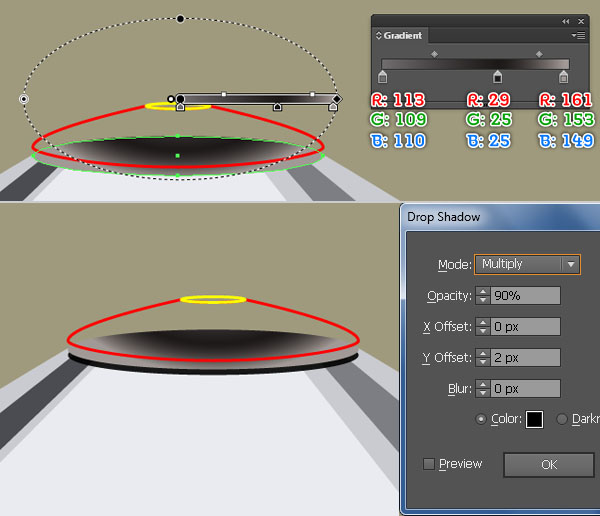
Task: Click right stop on canvas gradient annotator
Action: pyautogui.click(x=333, y=107)
